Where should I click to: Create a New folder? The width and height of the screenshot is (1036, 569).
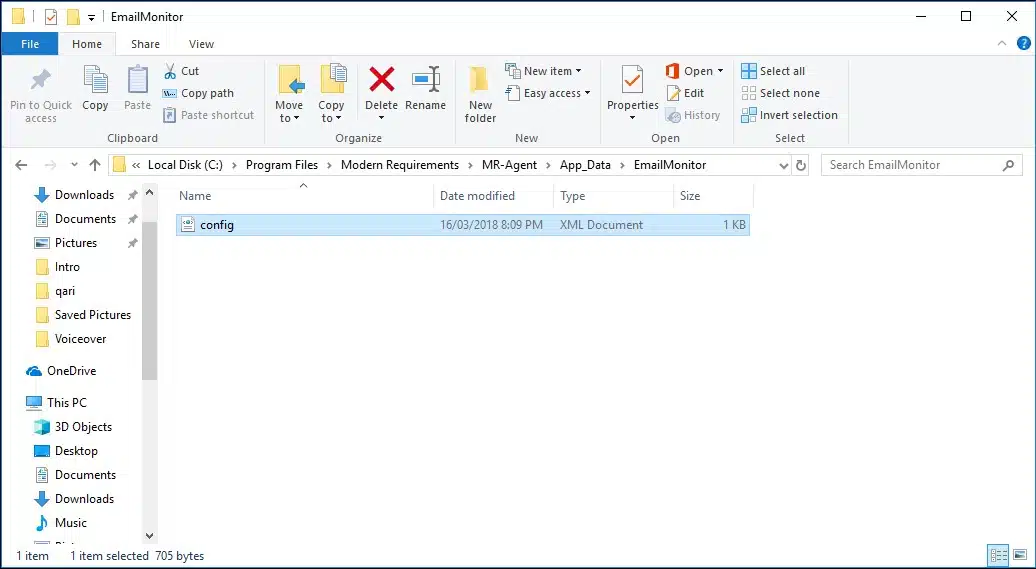click(480, 92)
